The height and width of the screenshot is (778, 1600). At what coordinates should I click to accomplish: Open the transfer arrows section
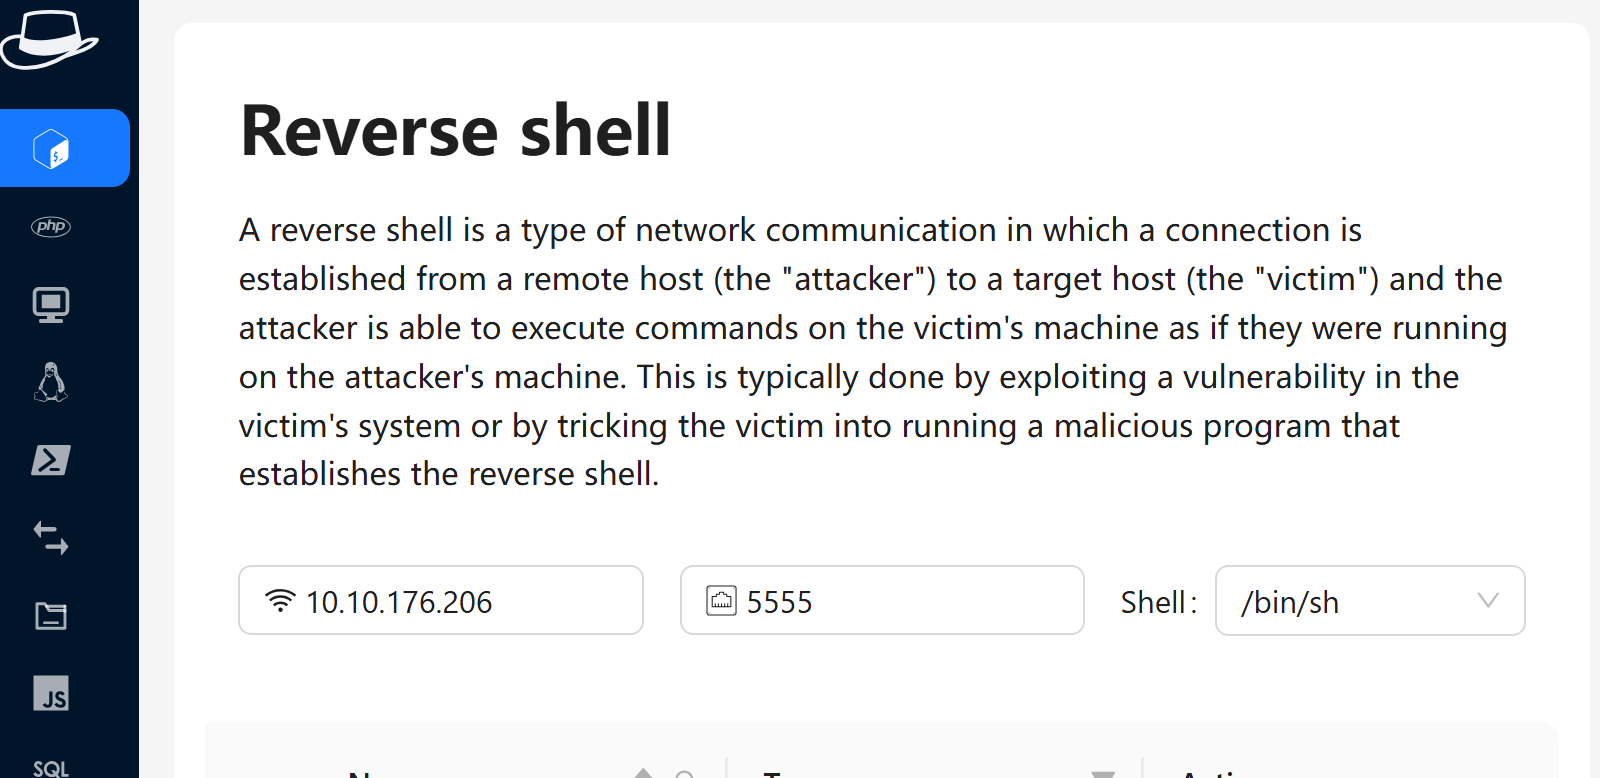click(x=51, y=538)
